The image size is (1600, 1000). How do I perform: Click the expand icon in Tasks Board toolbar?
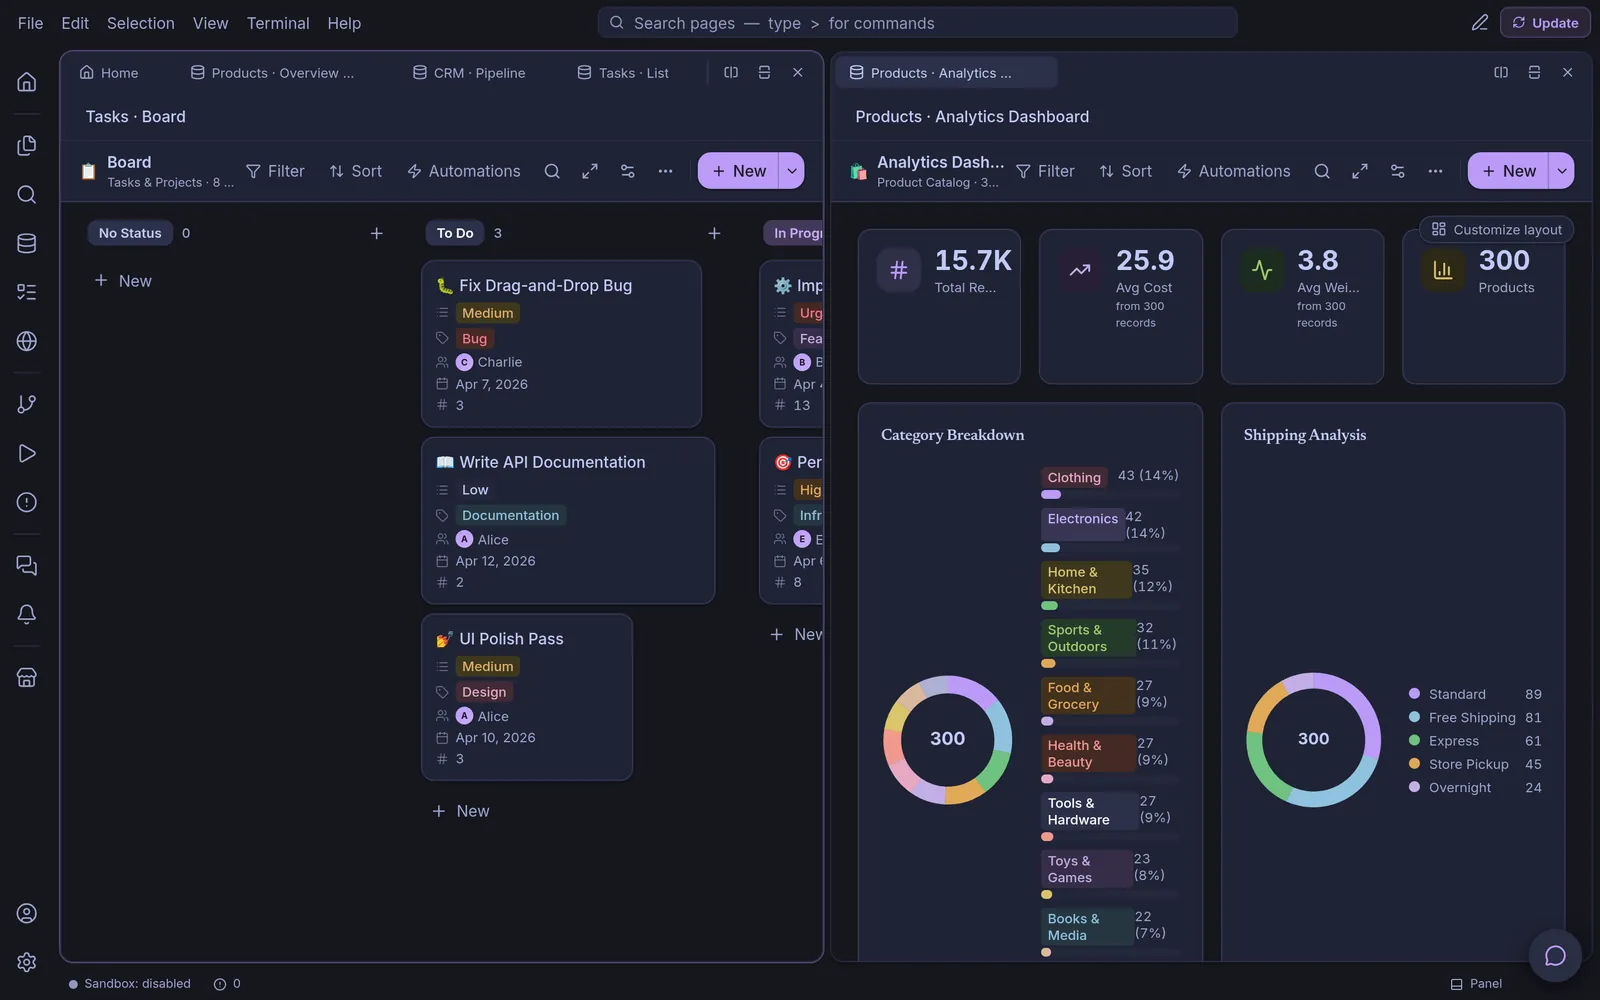pyautogui.click(x=590, y=171)
